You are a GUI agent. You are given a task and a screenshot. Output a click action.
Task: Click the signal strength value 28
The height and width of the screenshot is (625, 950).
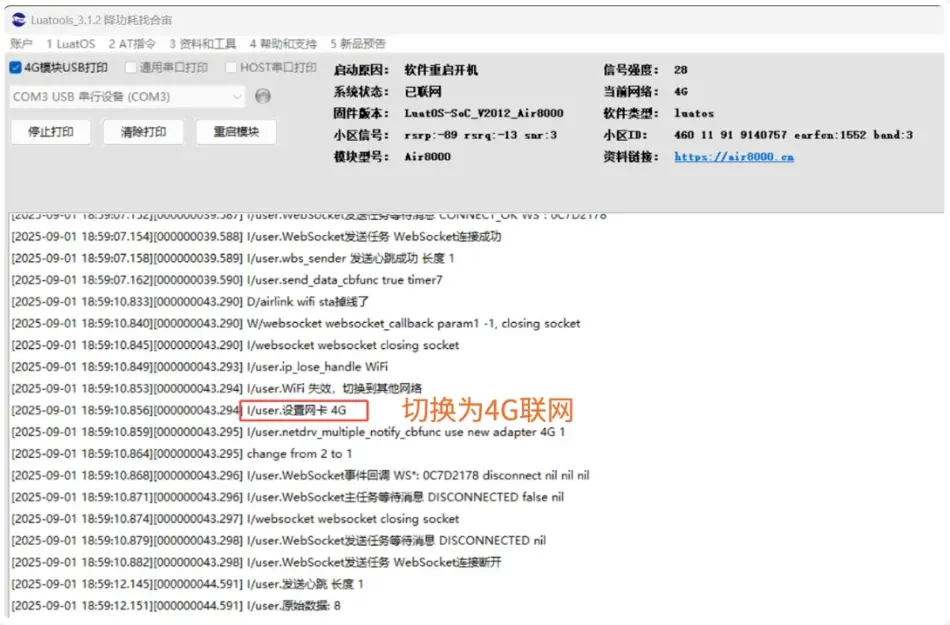[x=680, y=70]
